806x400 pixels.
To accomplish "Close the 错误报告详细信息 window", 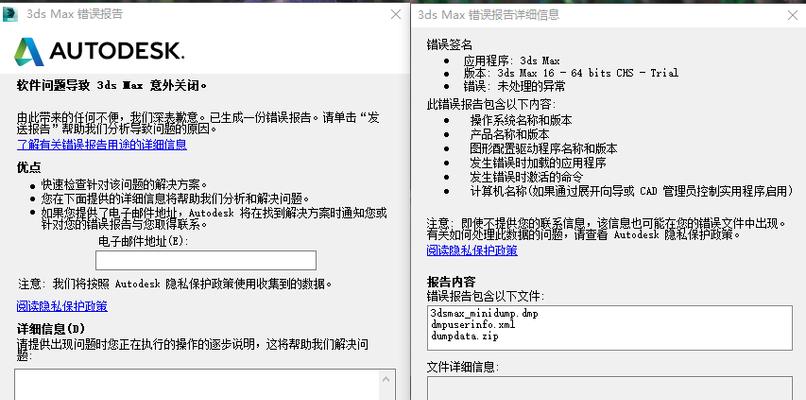I will click(x=793, y=15).
